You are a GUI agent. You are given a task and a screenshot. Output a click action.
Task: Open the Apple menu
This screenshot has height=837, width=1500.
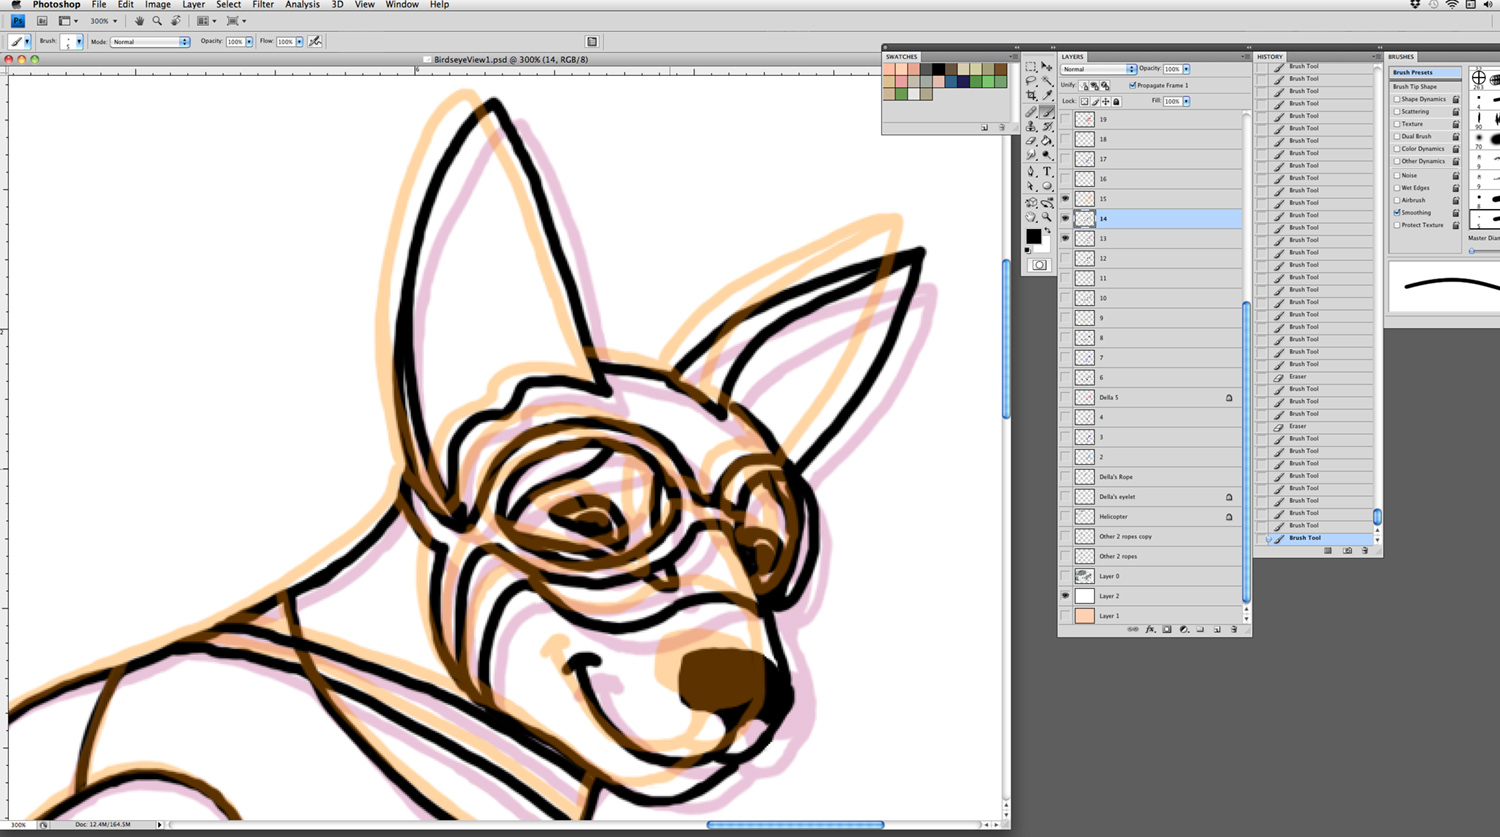[x=16, y=5]
